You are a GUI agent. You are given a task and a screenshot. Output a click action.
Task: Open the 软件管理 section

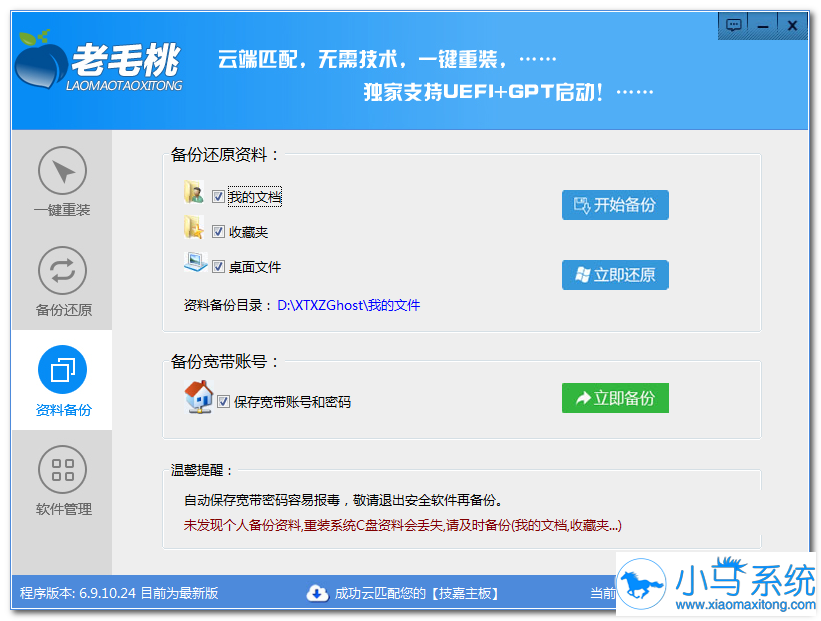tap(62, 480)
